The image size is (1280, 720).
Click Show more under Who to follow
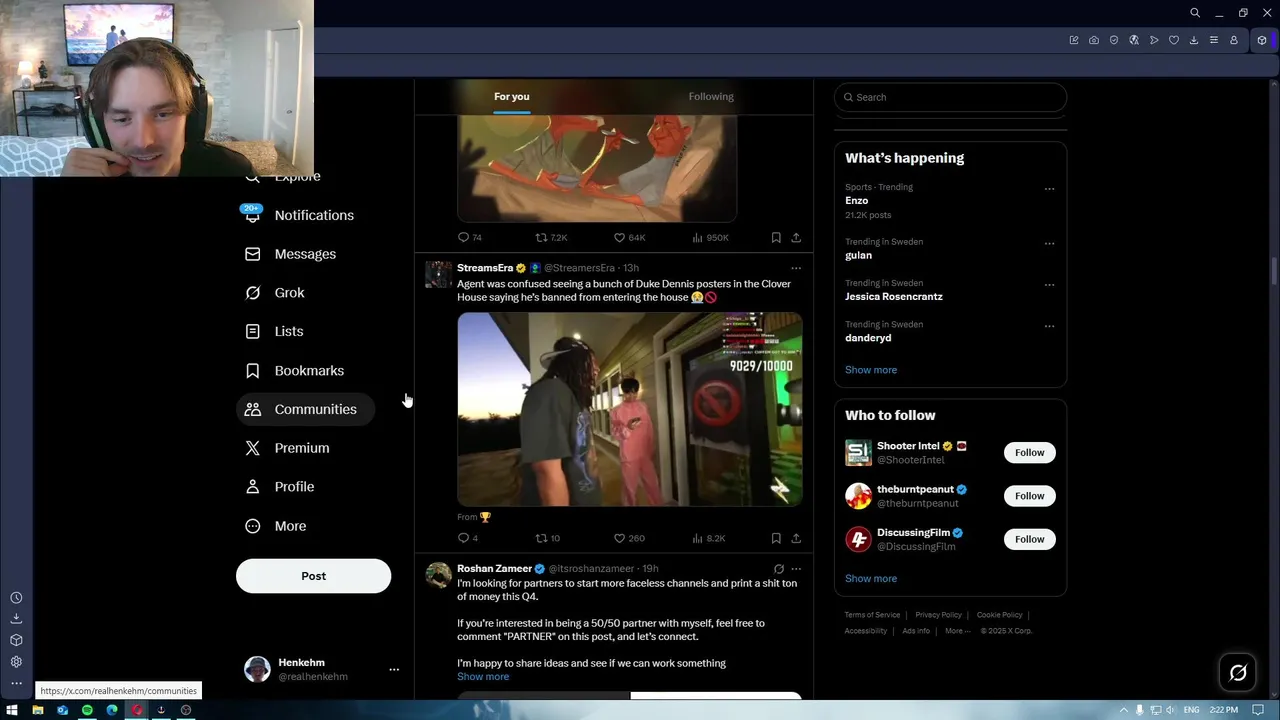[871, 579]
